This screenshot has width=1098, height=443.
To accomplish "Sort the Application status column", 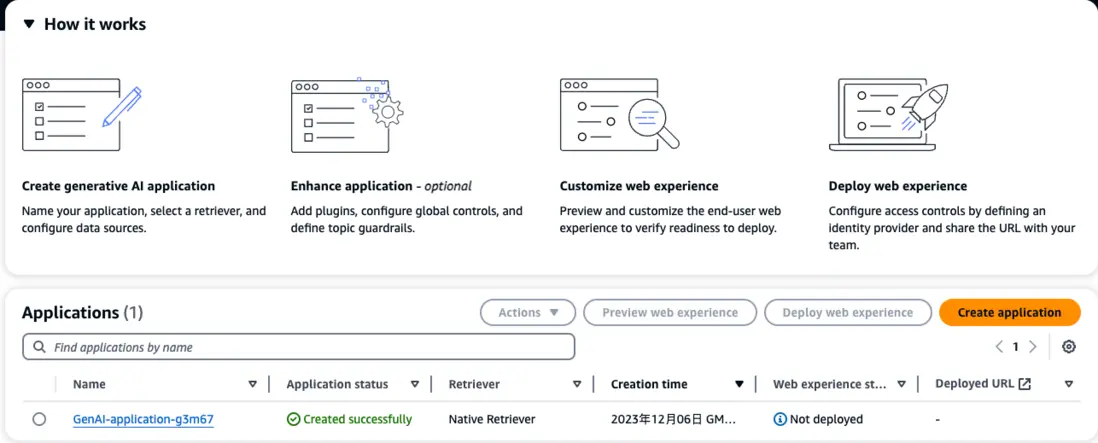I will tap(414, 384).
